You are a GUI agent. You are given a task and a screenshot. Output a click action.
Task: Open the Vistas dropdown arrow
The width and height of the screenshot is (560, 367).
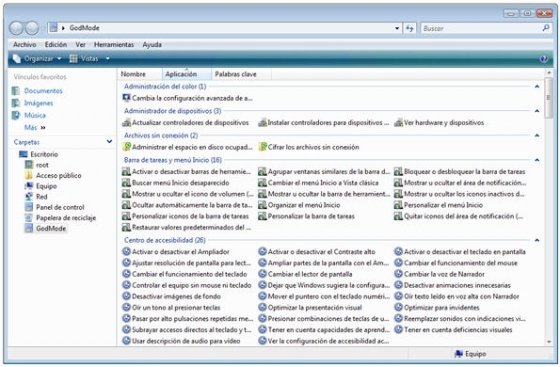click(x=108, y=59)
